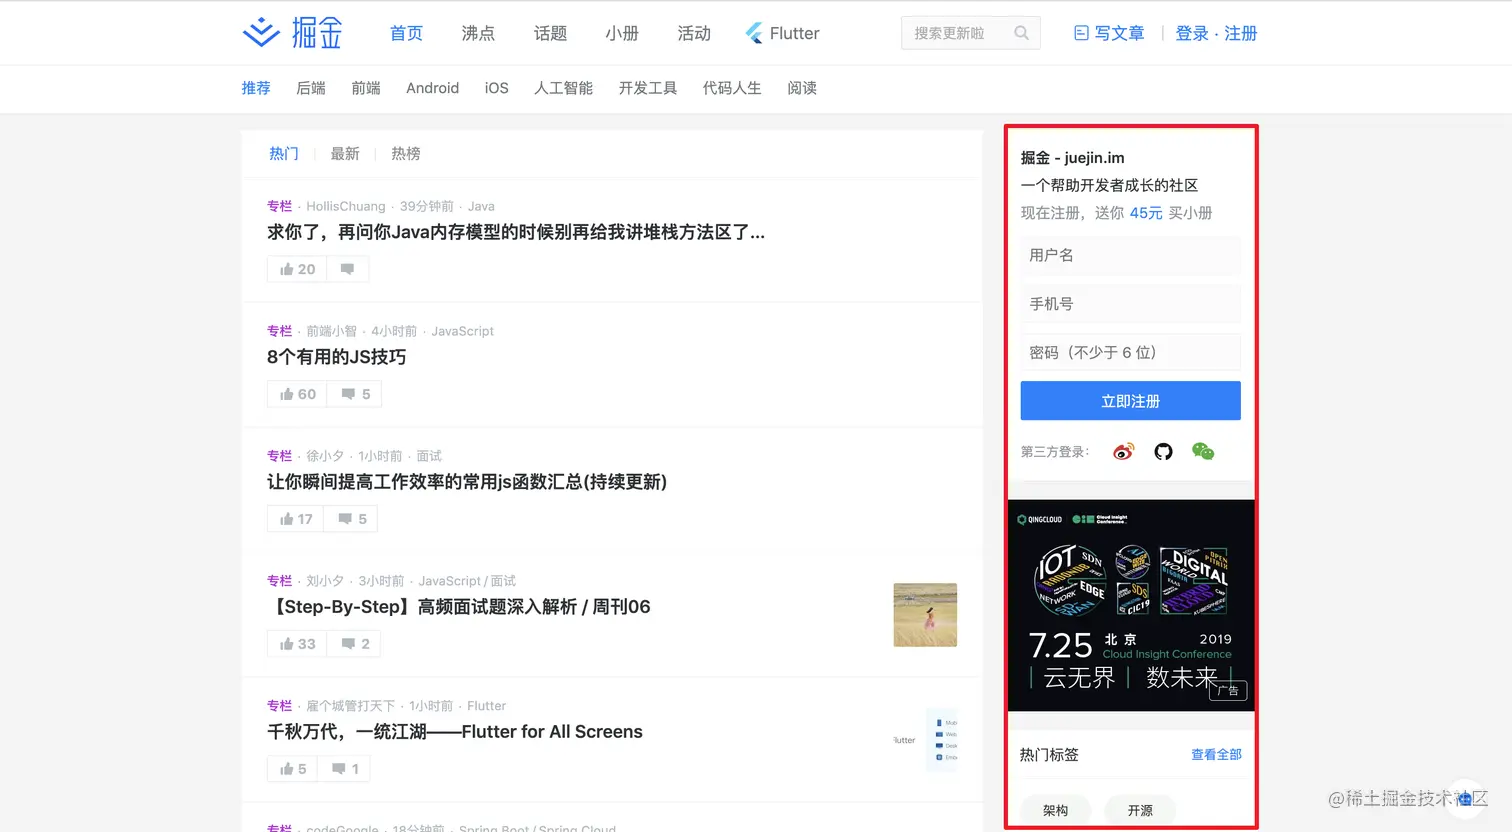Screen dimensions: 1512x832
Task: Click author 徐小夕
Action: tap(325, 456)
